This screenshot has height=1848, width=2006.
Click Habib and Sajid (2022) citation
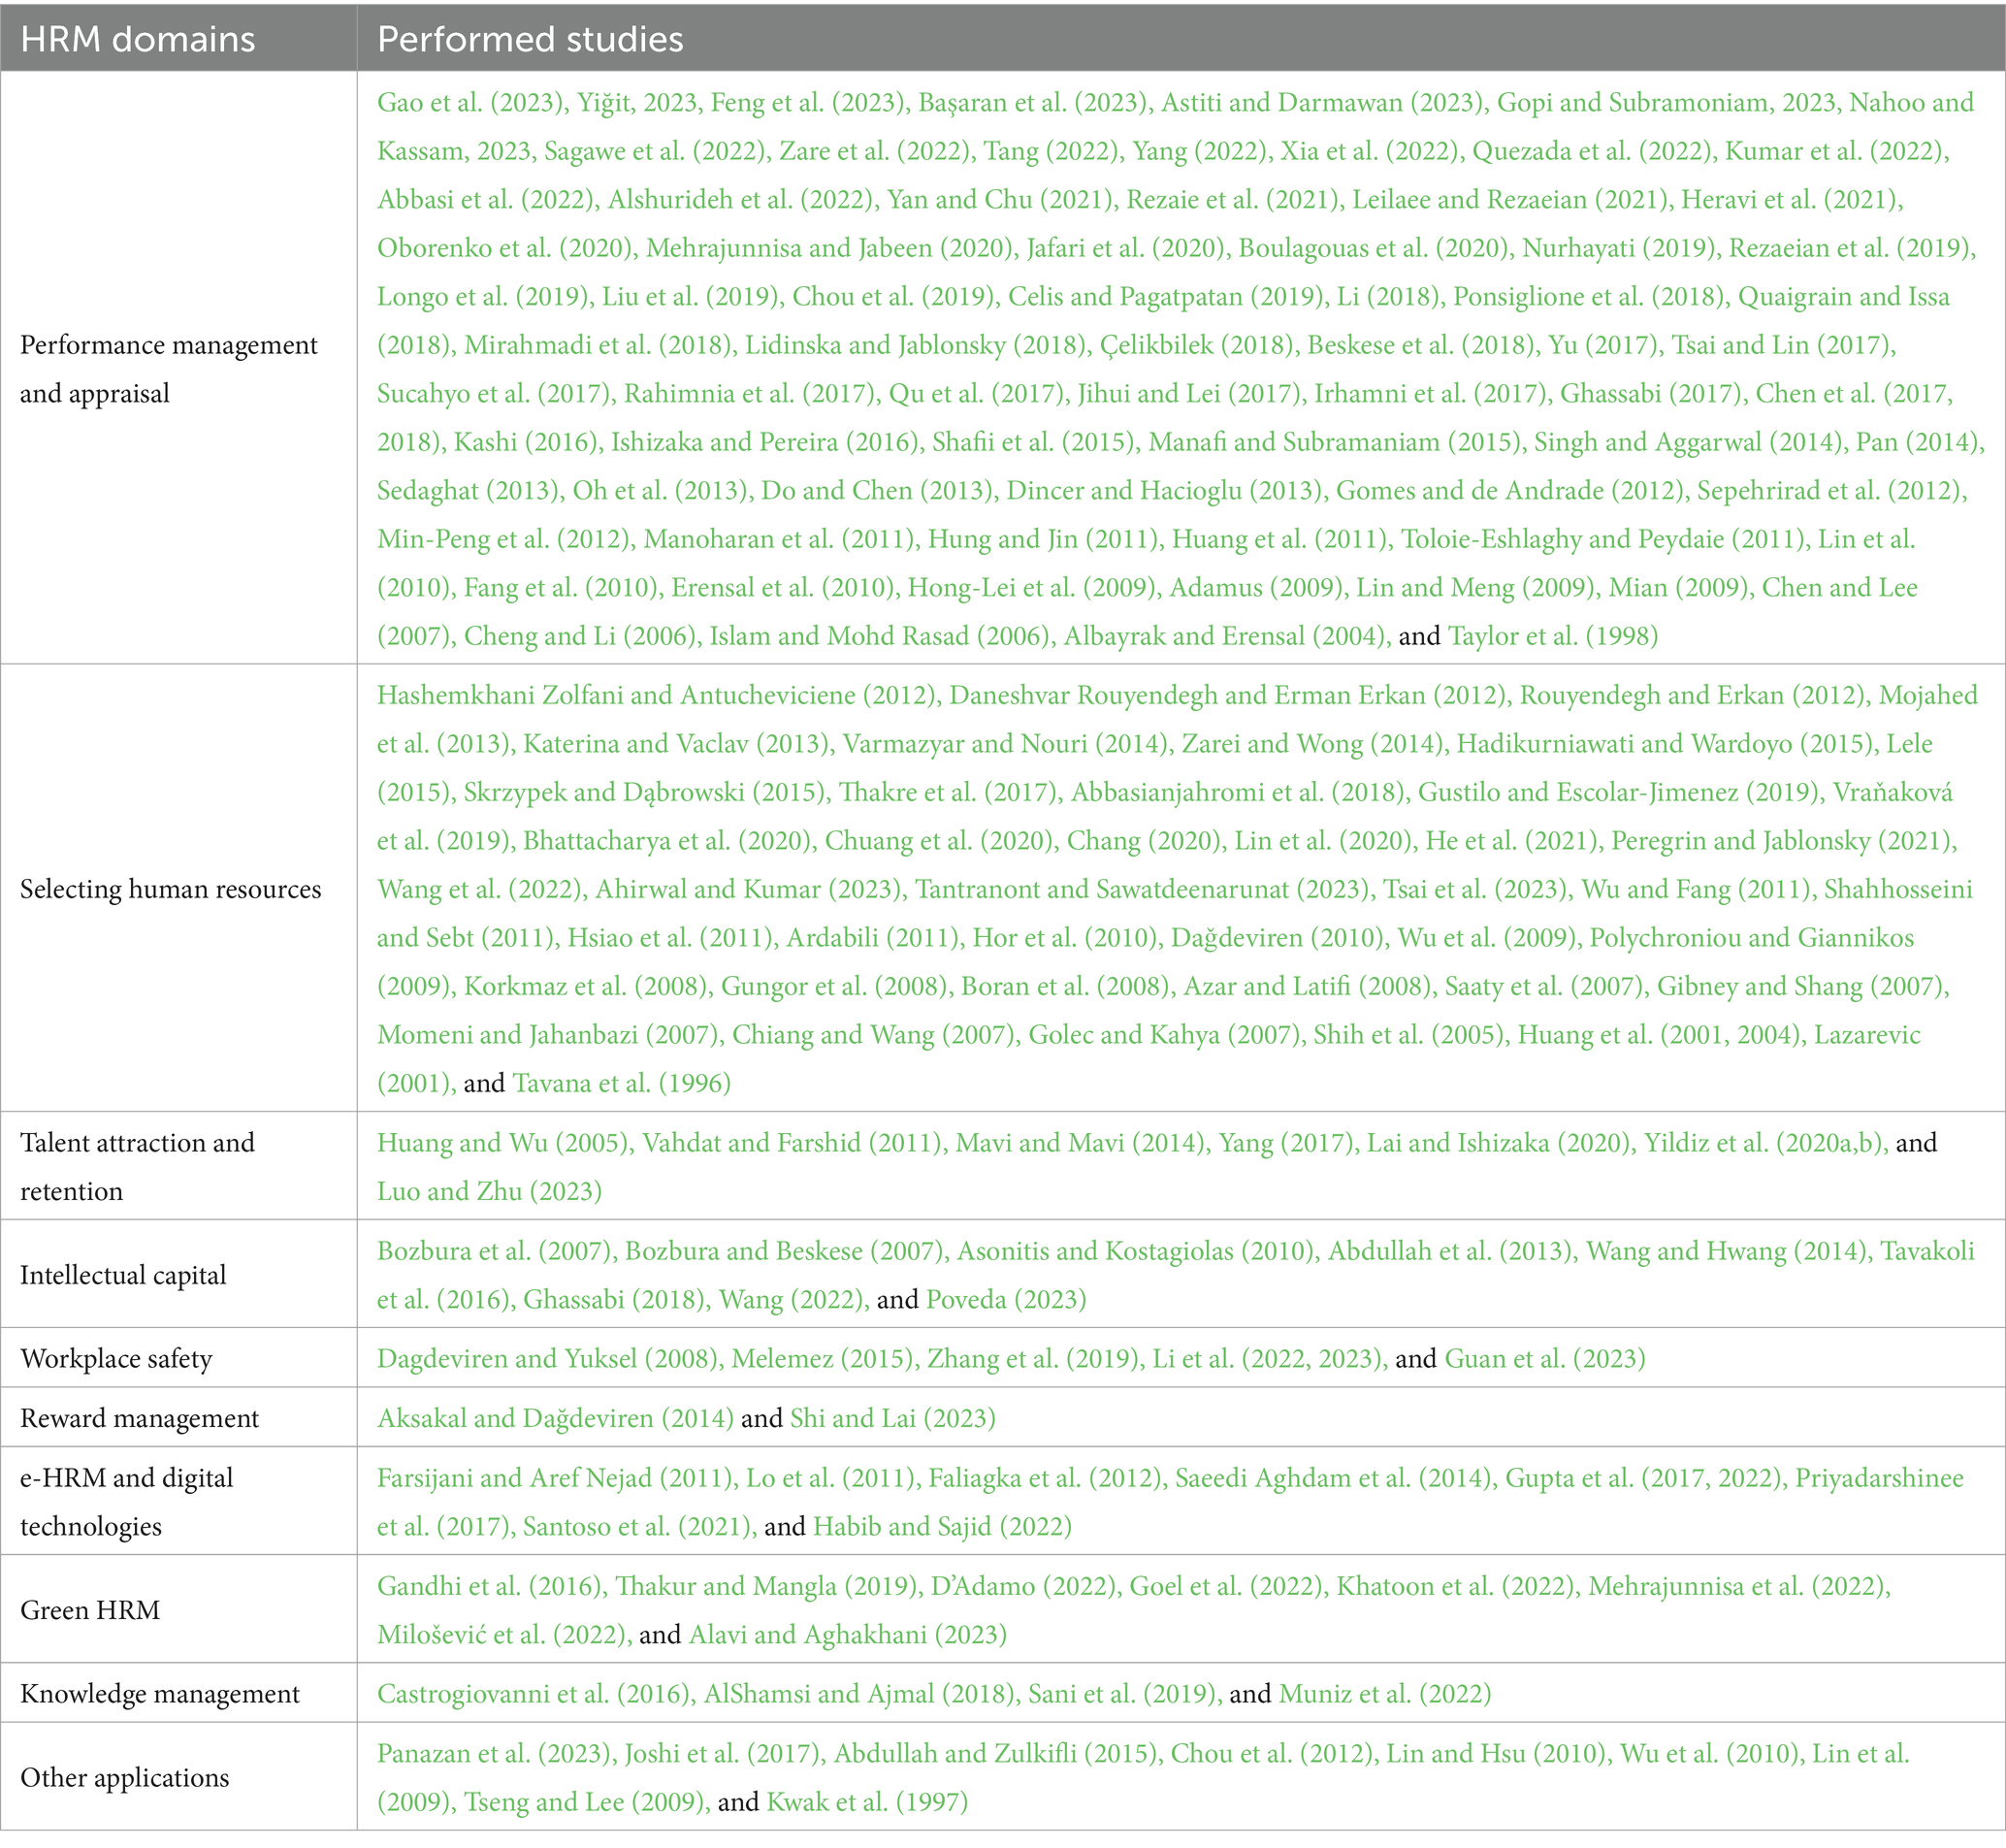point(942,1526)
